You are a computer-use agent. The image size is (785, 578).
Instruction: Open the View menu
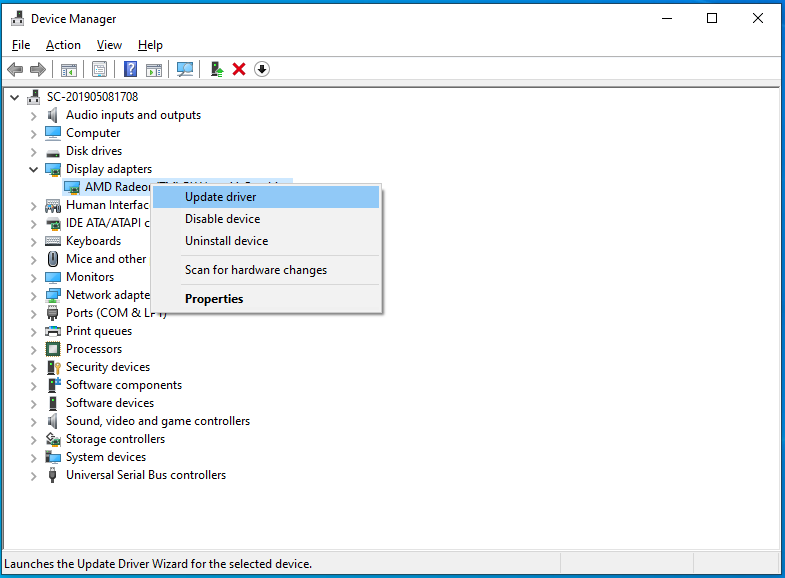pos(109,45)
